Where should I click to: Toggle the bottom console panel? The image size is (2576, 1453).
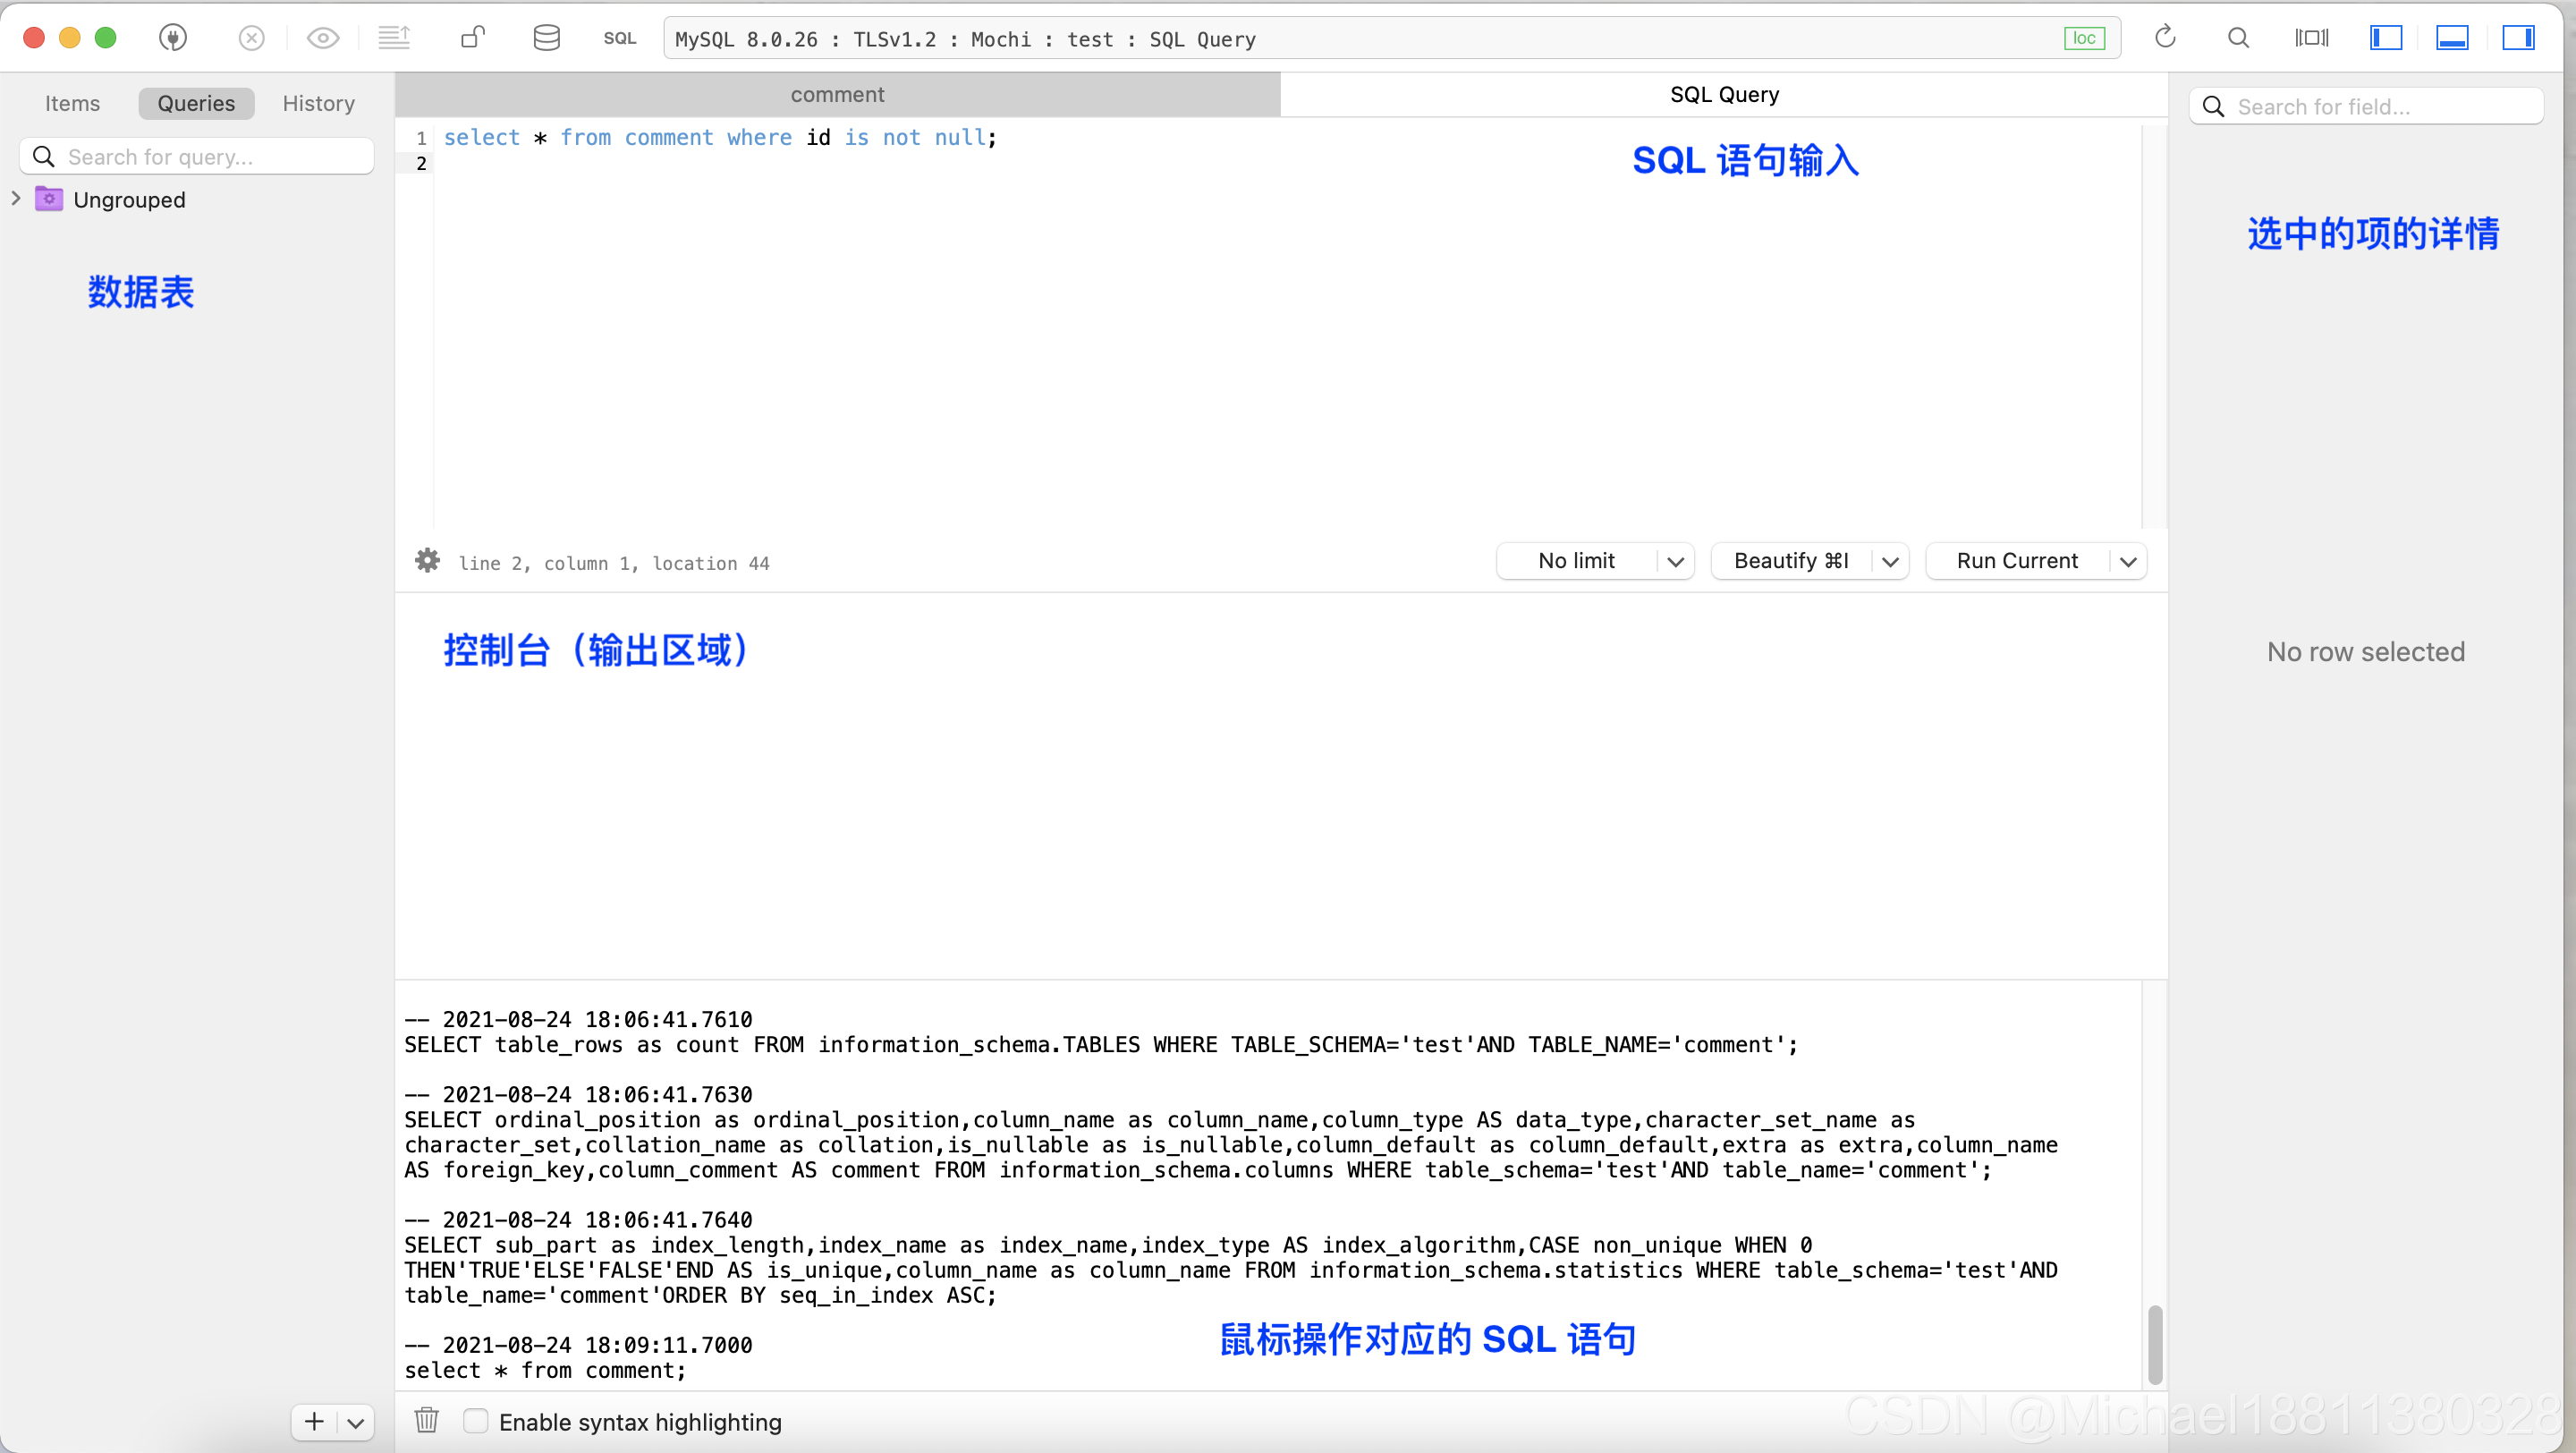coord(2452,38)
